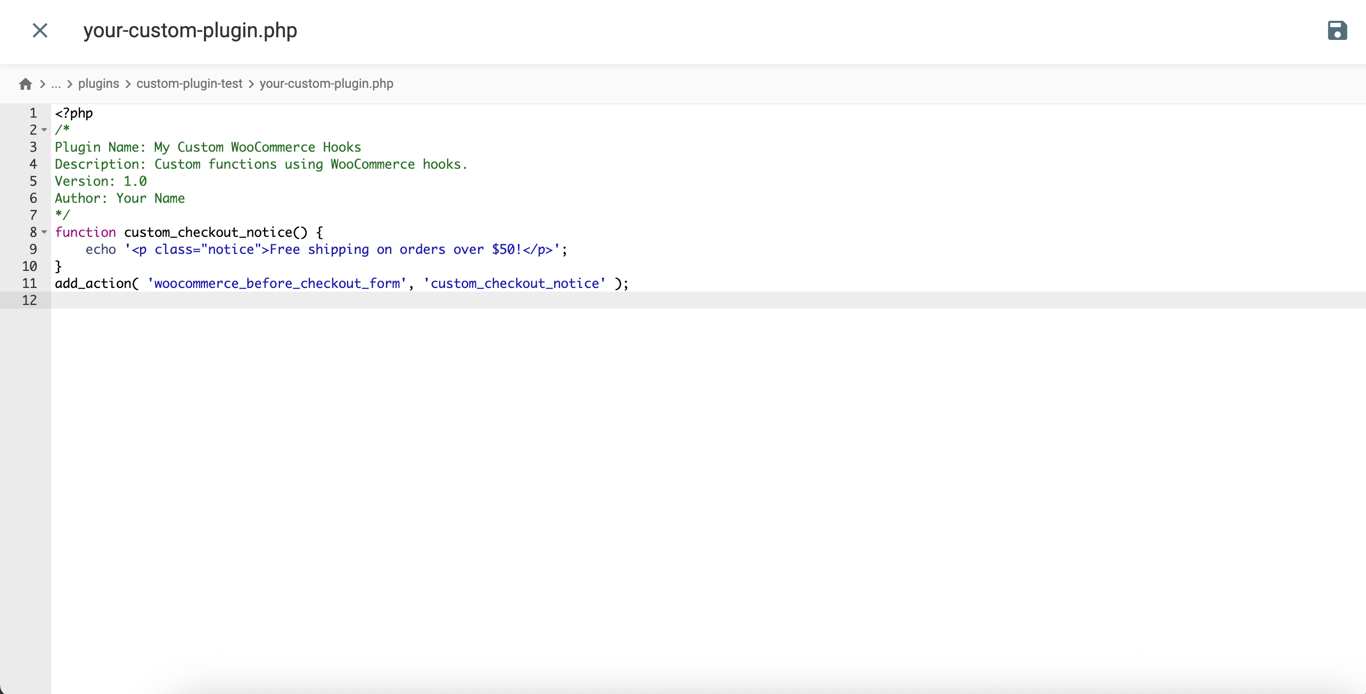Screen dimensions: 1366x694
Task: Collapse the plugin header comment block fold
Action: [43, 130]
